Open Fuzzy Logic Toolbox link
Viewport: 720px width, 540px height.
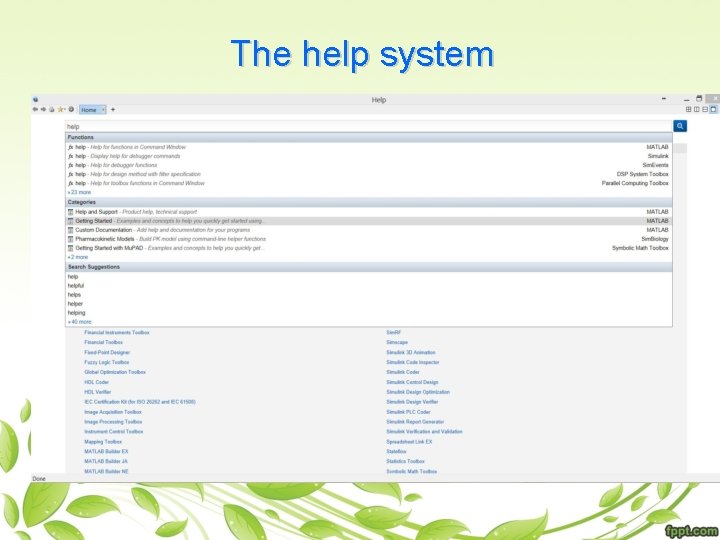pos(107,362)
